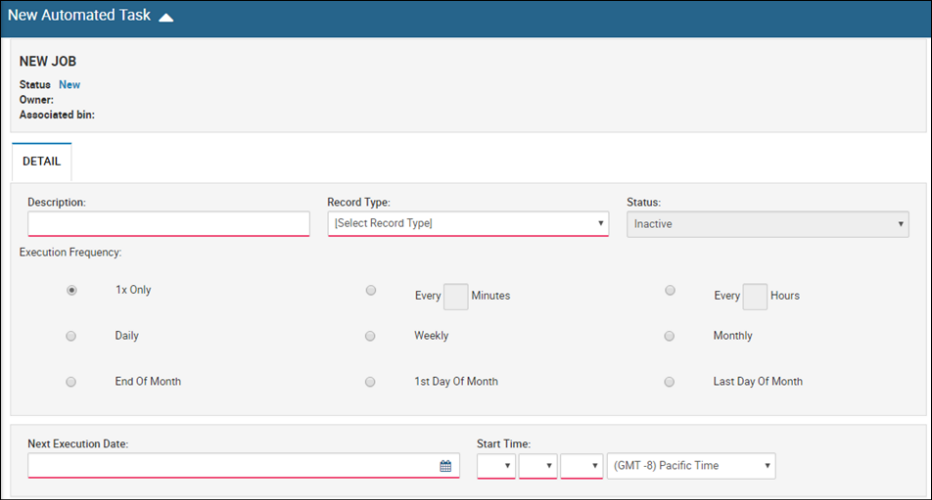Open the Inactive status dropdown

[767, 224]
